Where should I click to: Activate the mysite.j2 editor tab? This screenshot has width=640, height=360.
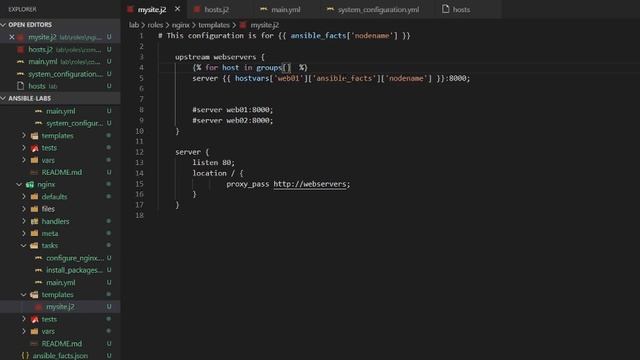[152, 9]
